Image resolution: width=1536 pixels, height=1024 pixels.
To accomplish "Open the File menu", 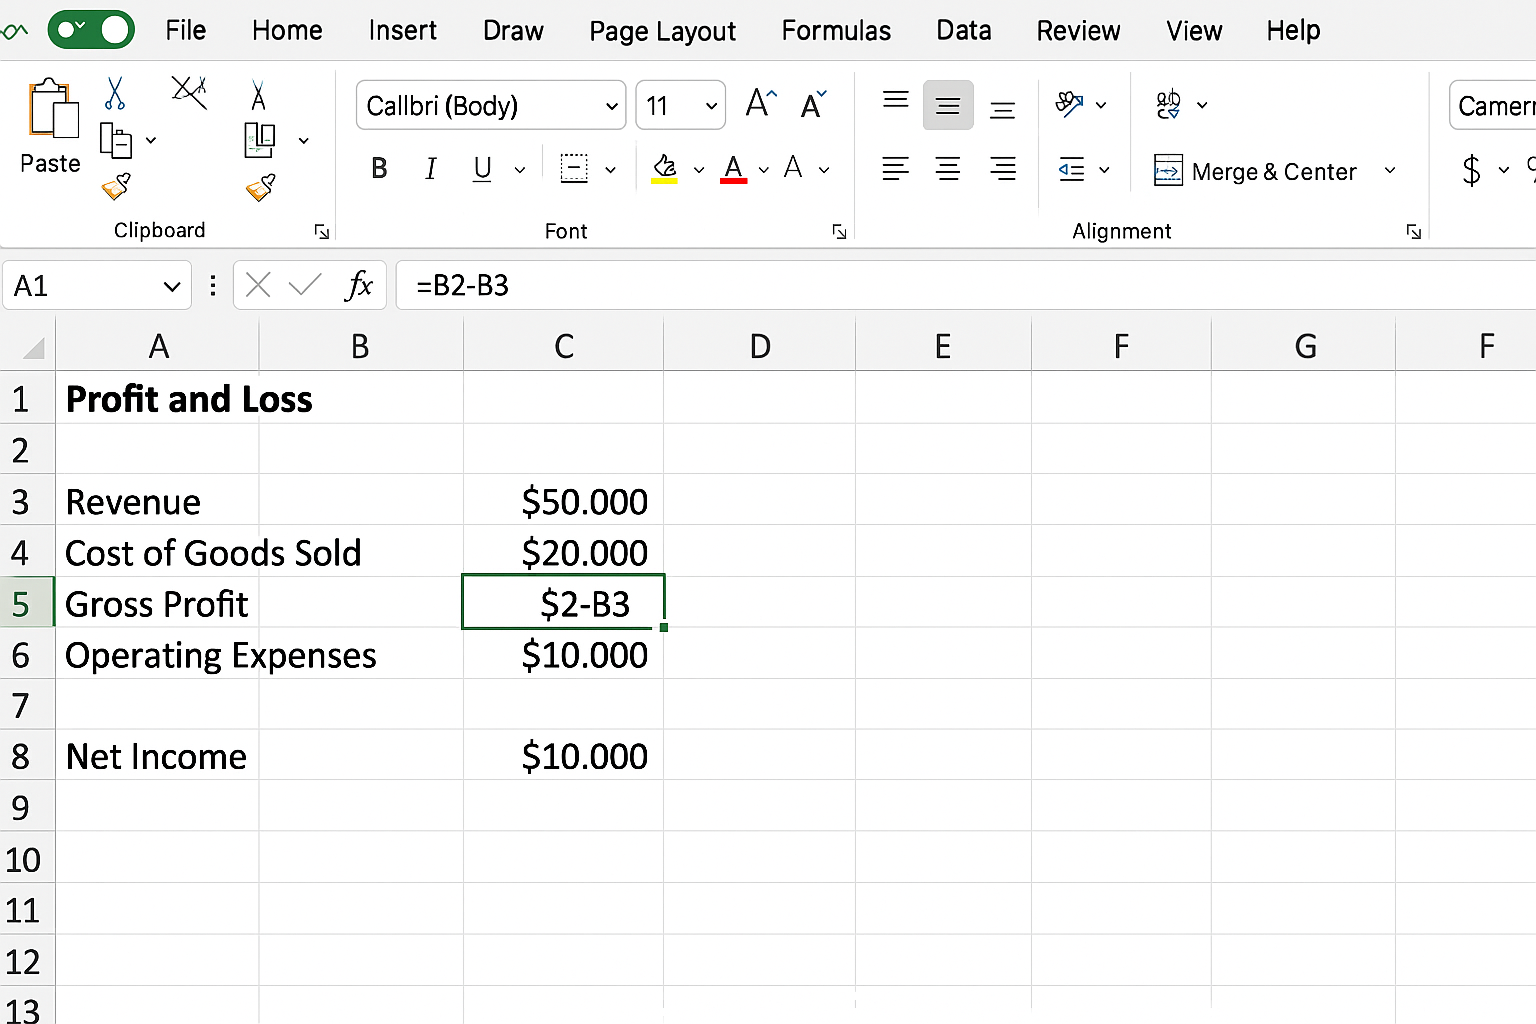I will [x=186, y=30].
